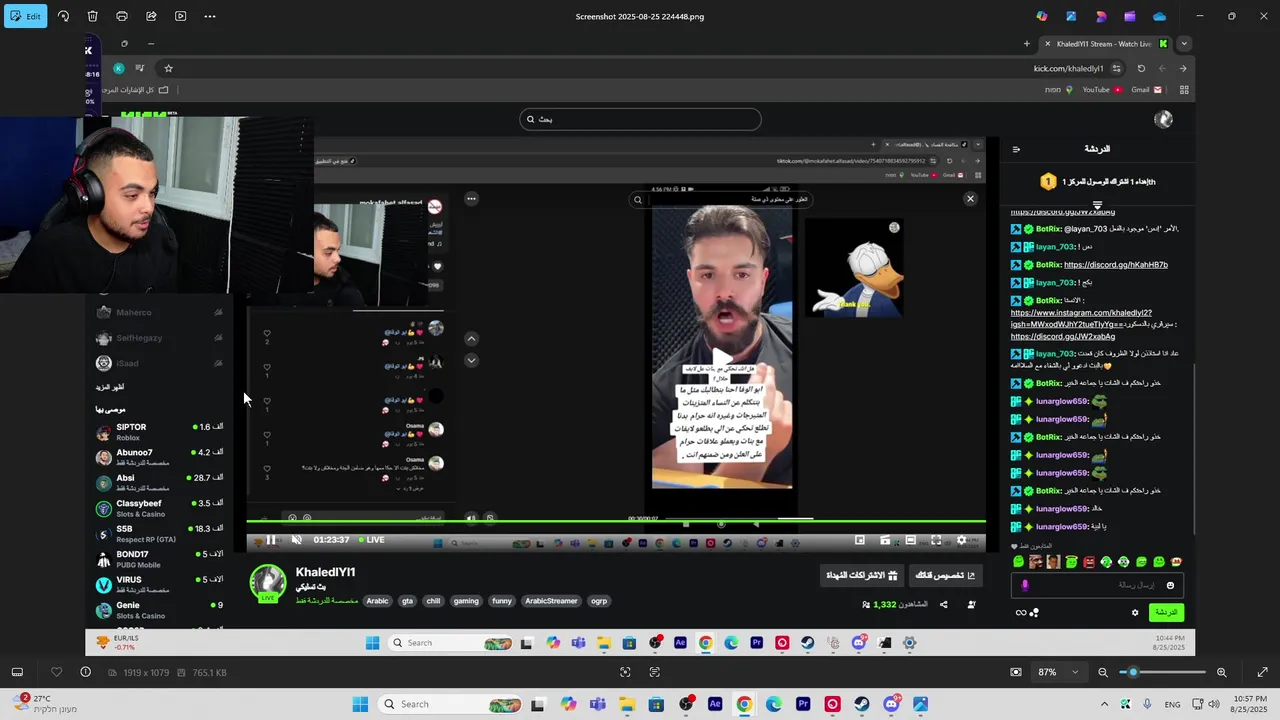Screen dimensions: 1280x720
Task: Open Task View on the Windows taskbar
Action: tap(537, 704)
